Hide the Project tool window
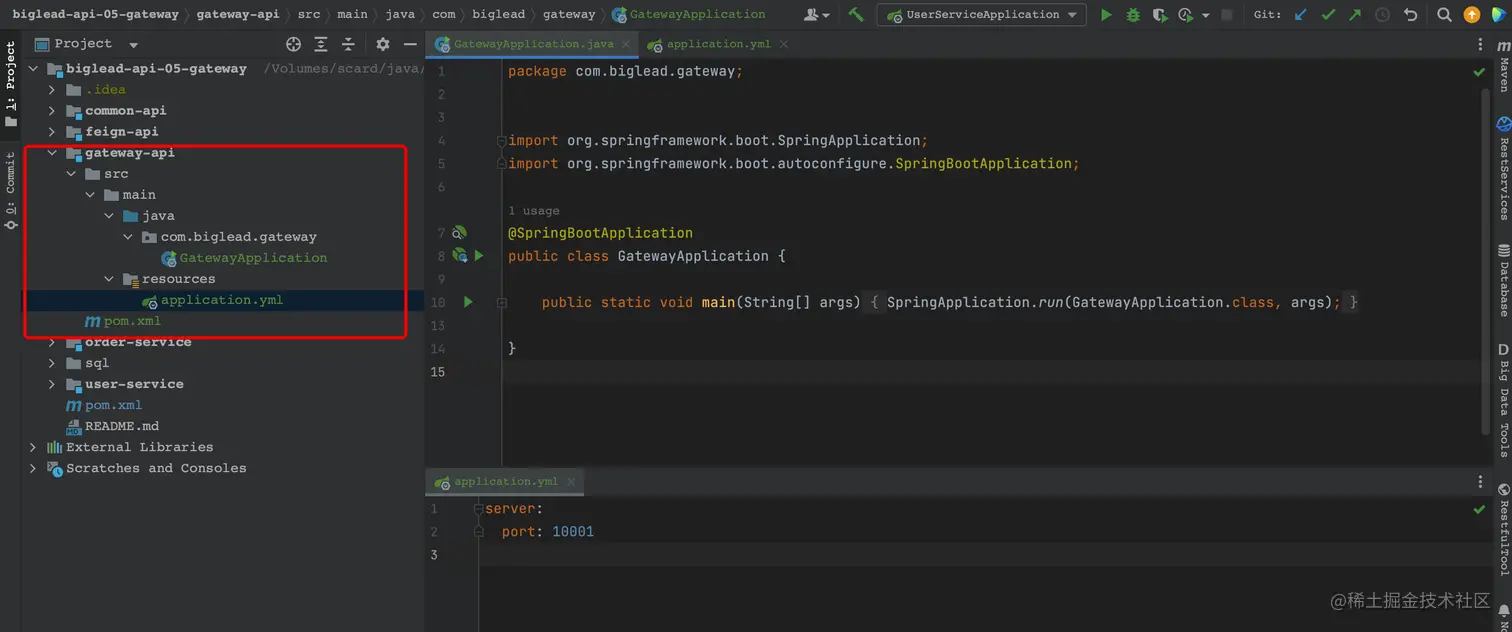This screenshot has width=1512, height=632. (x=410, y=44)
